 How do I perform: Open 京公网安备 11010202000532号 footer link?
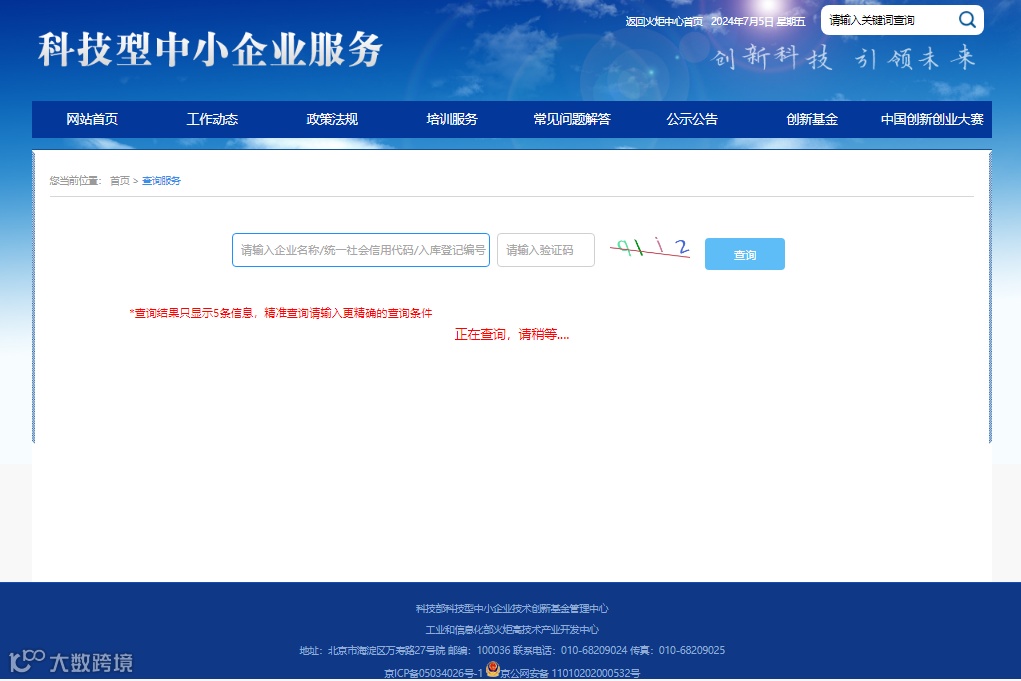pos(570,673)
